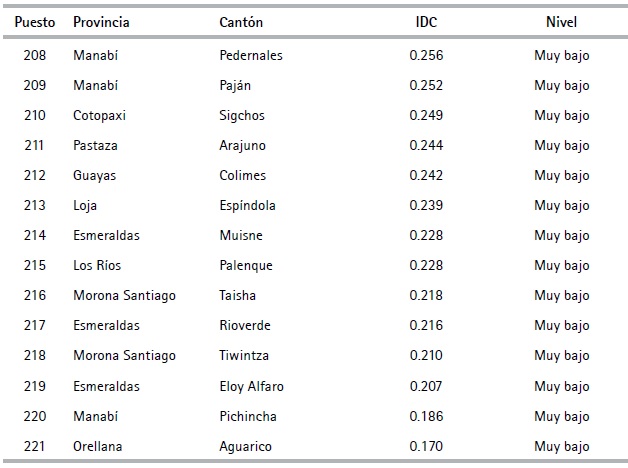Click the Cantón column header
This screenshot has height=468, width=628.
[242, 21]
